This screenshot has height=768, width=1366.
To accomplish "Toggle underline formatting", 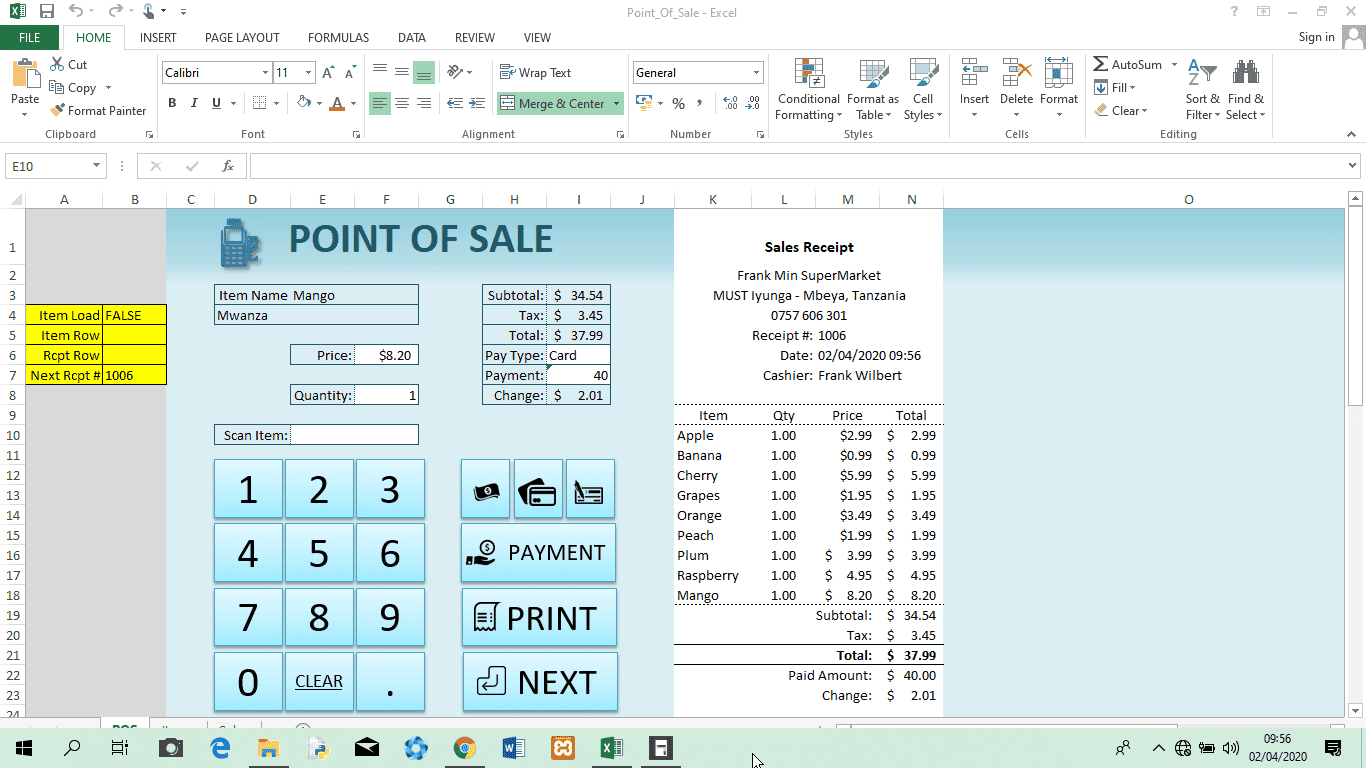I will point(216,103).
